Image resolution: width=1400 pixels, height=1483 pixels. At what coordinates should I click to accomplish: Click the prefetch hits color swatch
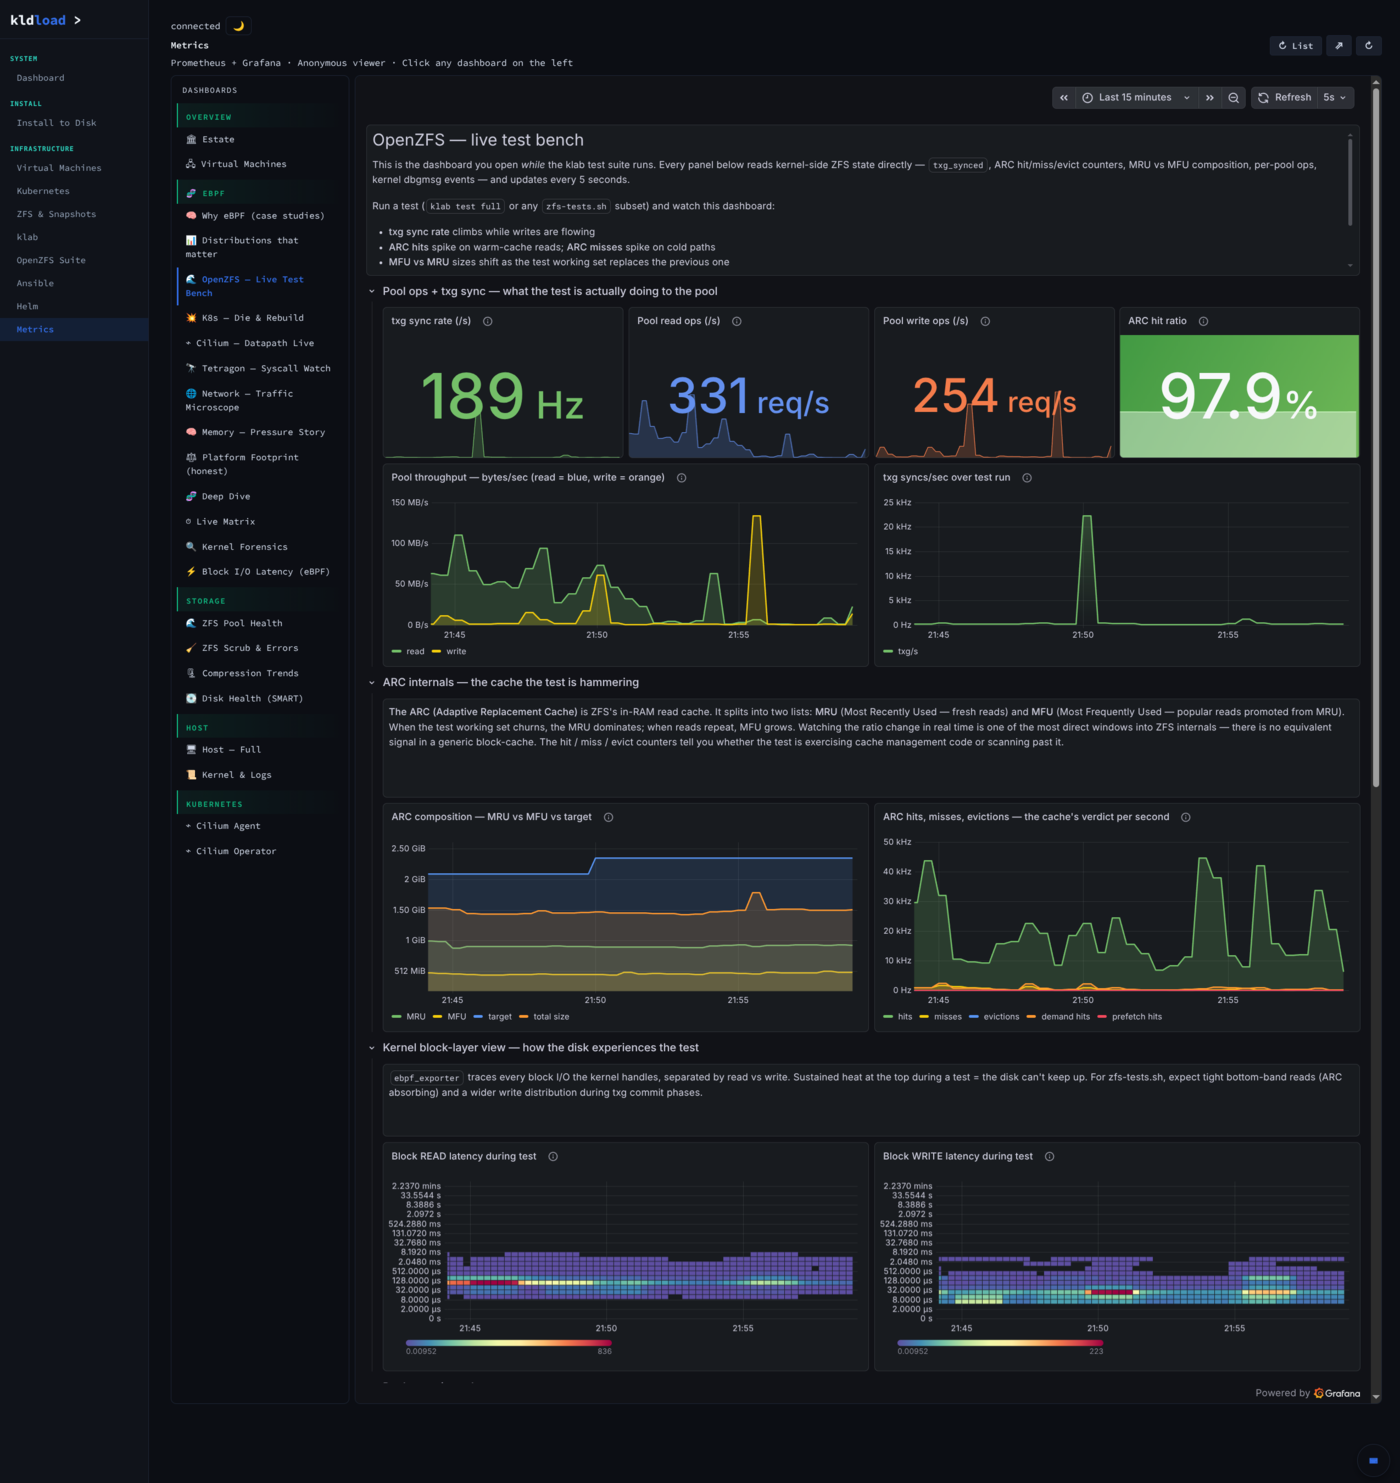1102,1017
